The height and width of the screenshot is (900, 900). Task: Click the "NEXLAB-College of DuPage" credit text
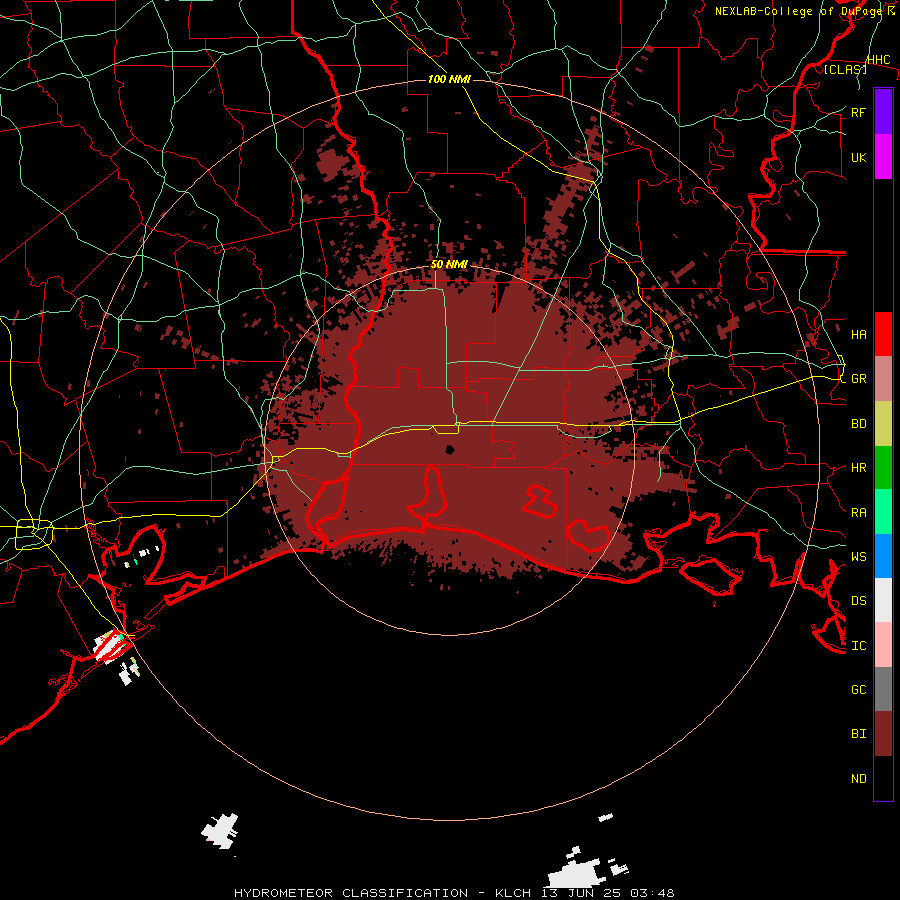pos(798,11)
